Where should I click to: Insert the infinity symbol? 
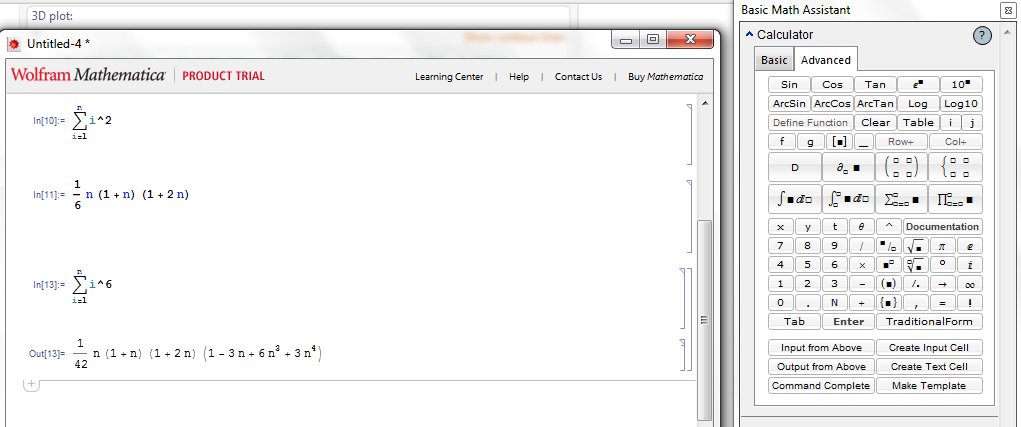pos(970,284)
